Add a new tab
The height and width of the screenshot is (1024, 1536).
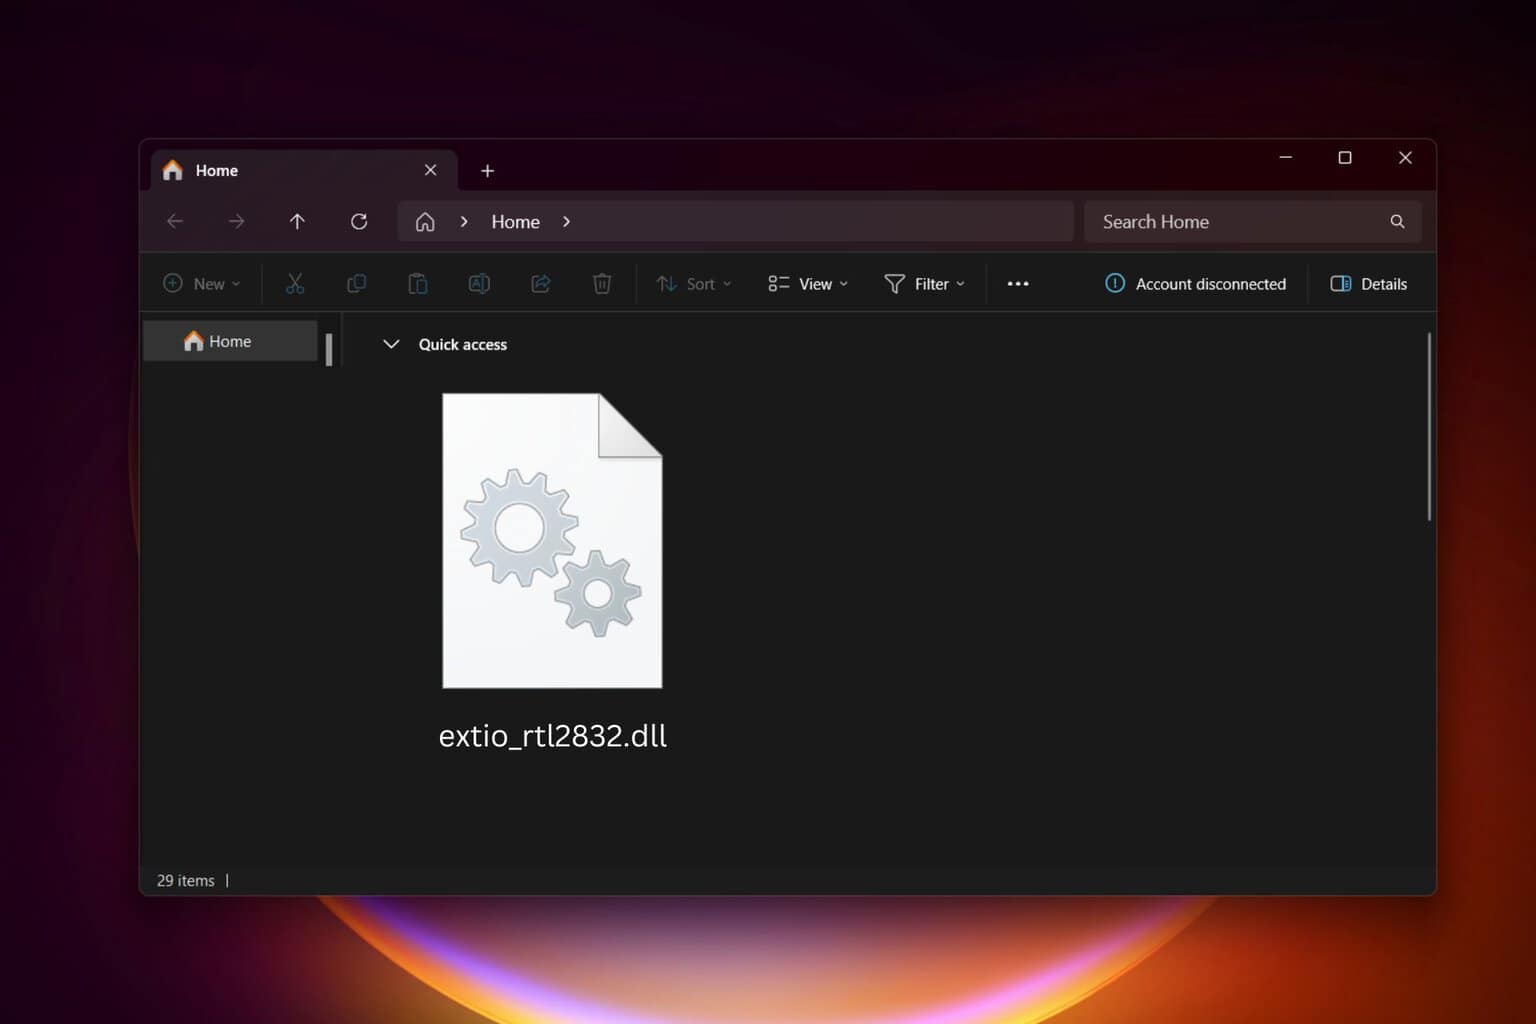tap(487, 171)
